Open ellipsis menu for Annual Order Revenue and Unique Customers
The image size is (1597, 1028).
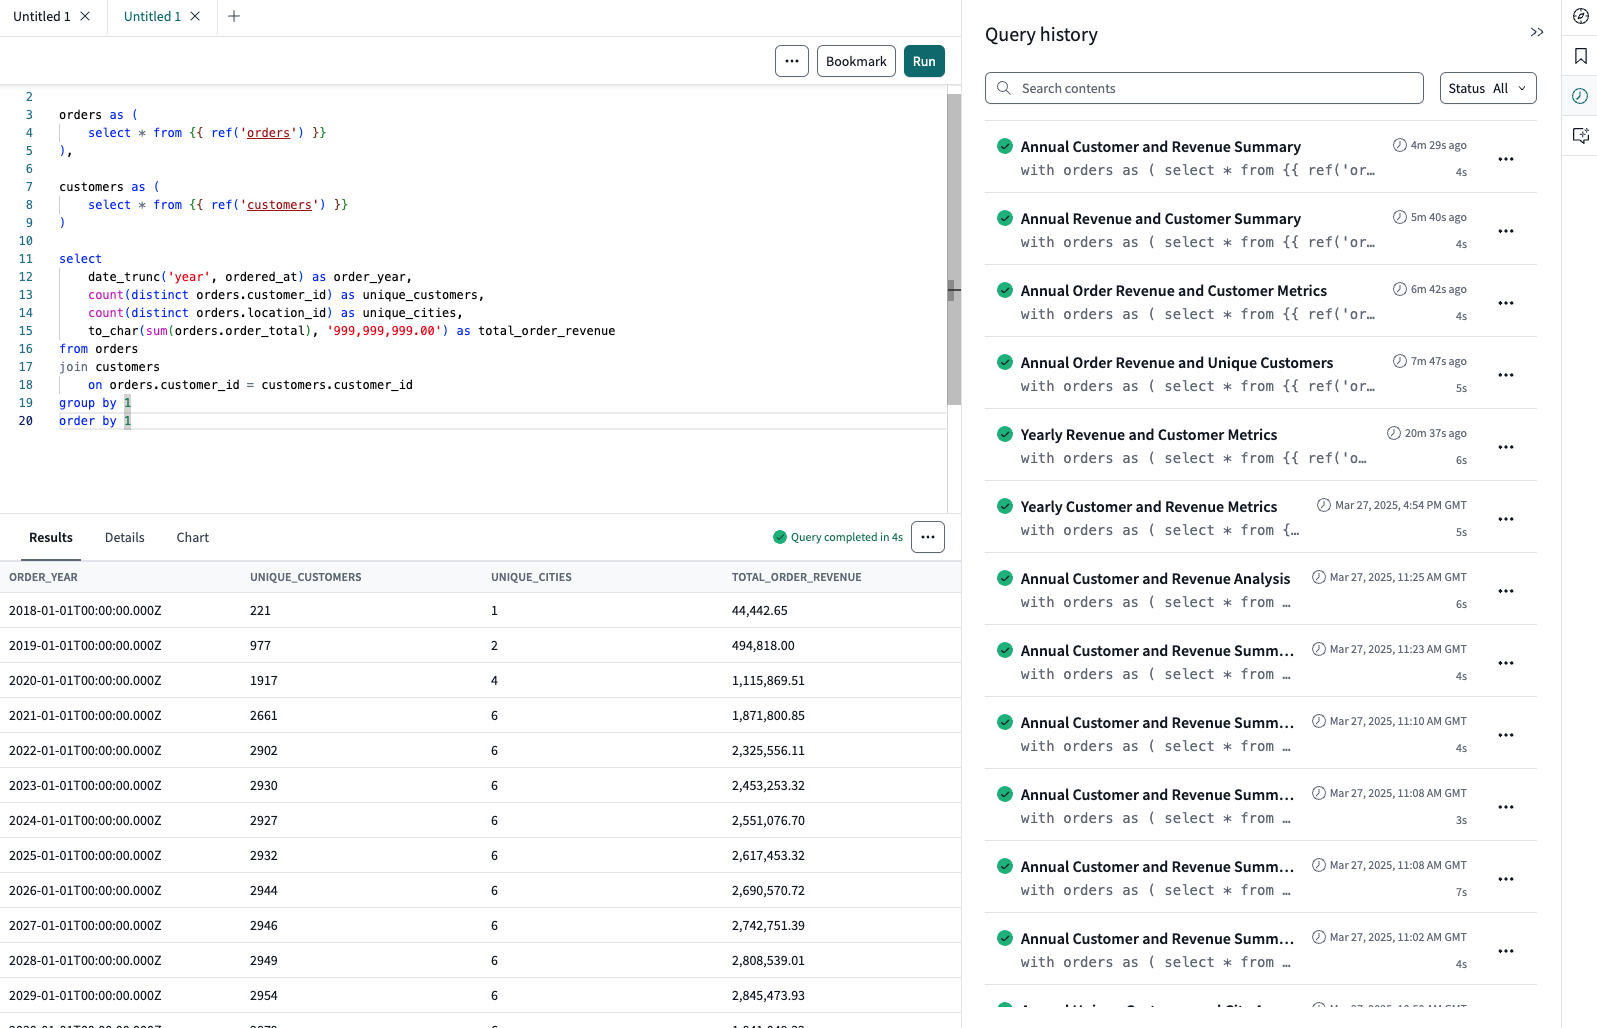[1505, 375]
